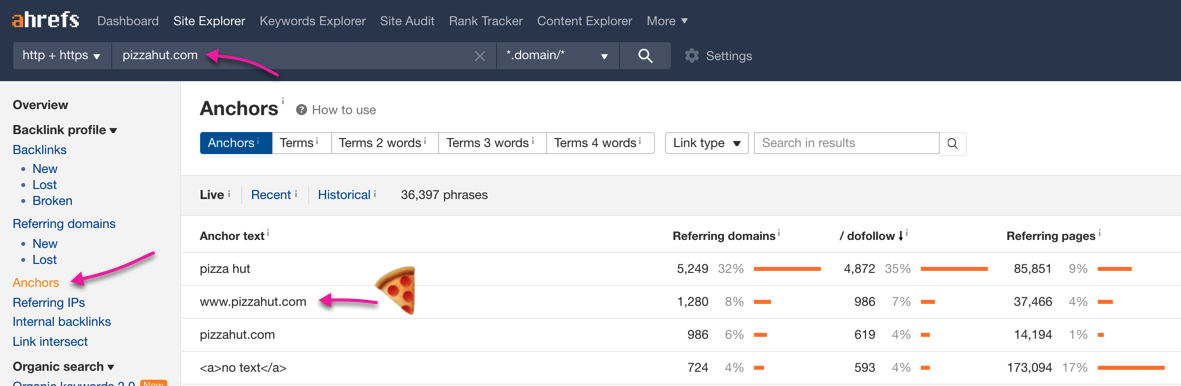
Task: Open Link intersect
Action: [x=50, y=342]
